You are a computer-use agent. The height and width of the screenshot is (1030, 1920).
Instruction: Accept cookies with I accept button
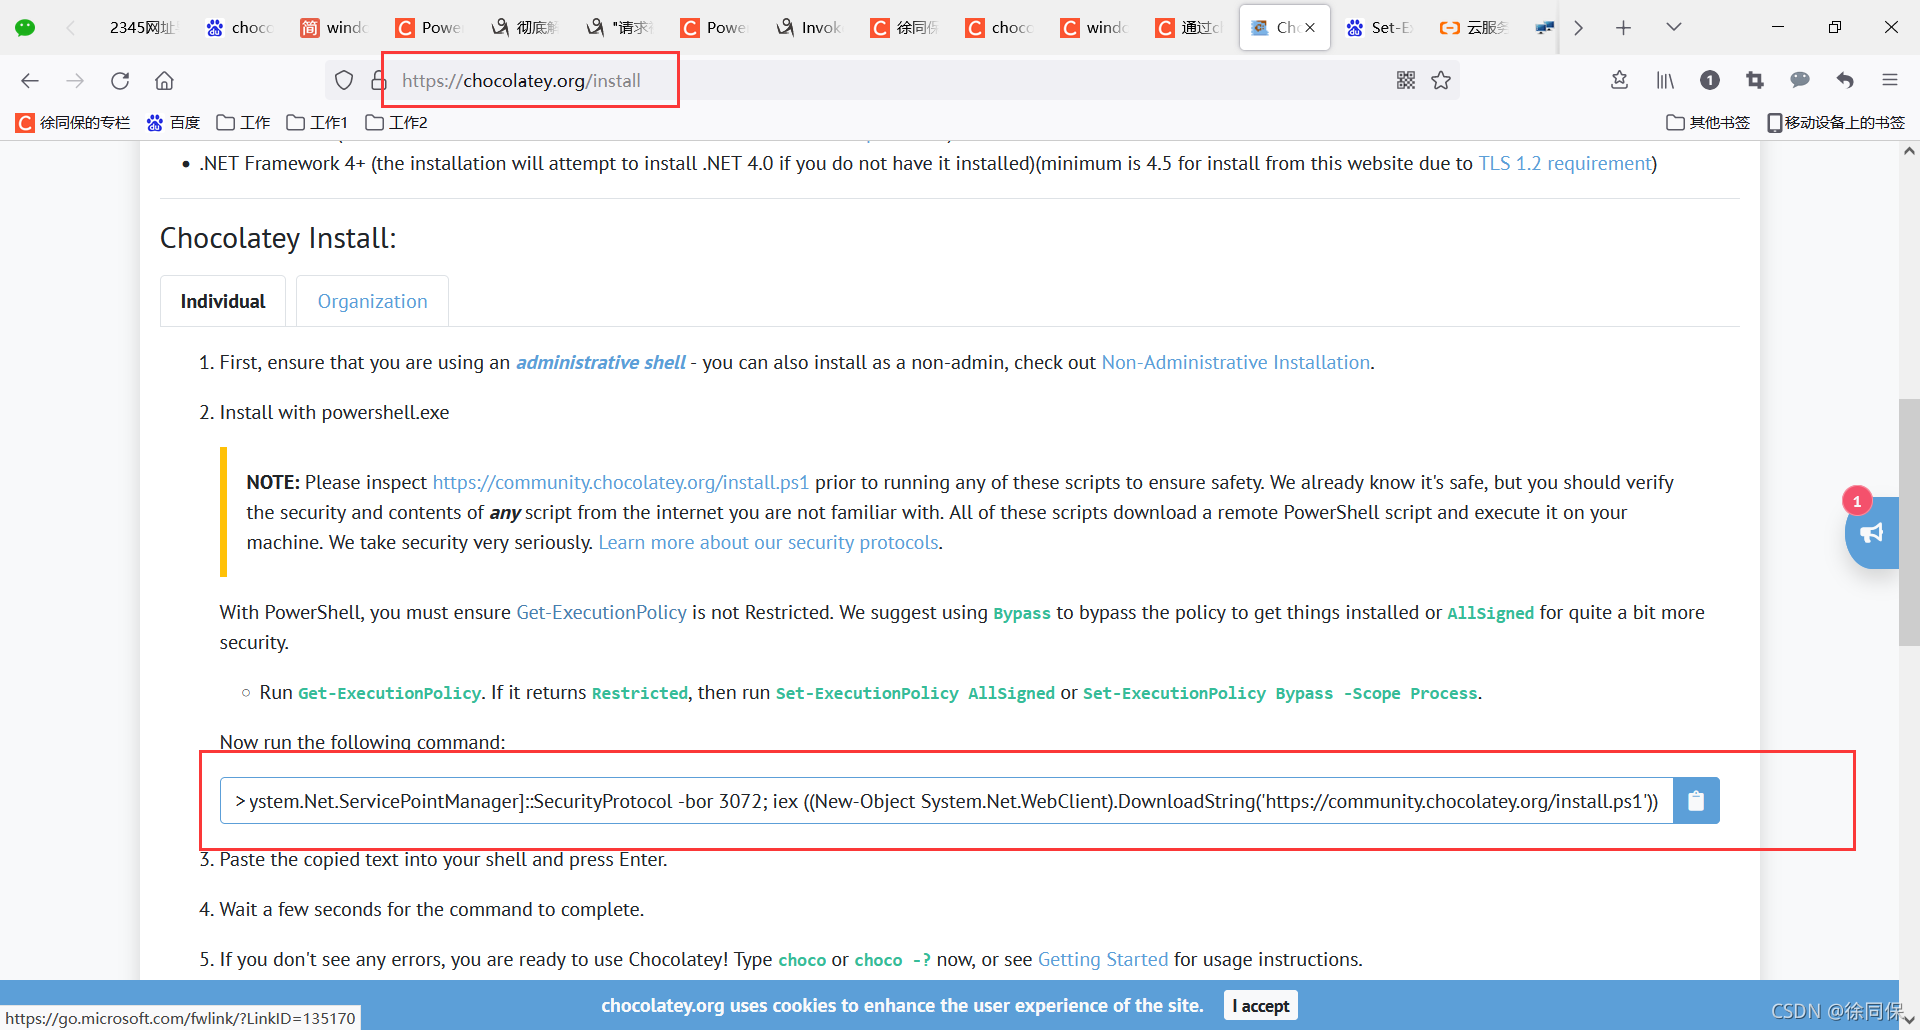(1261, 1006)
